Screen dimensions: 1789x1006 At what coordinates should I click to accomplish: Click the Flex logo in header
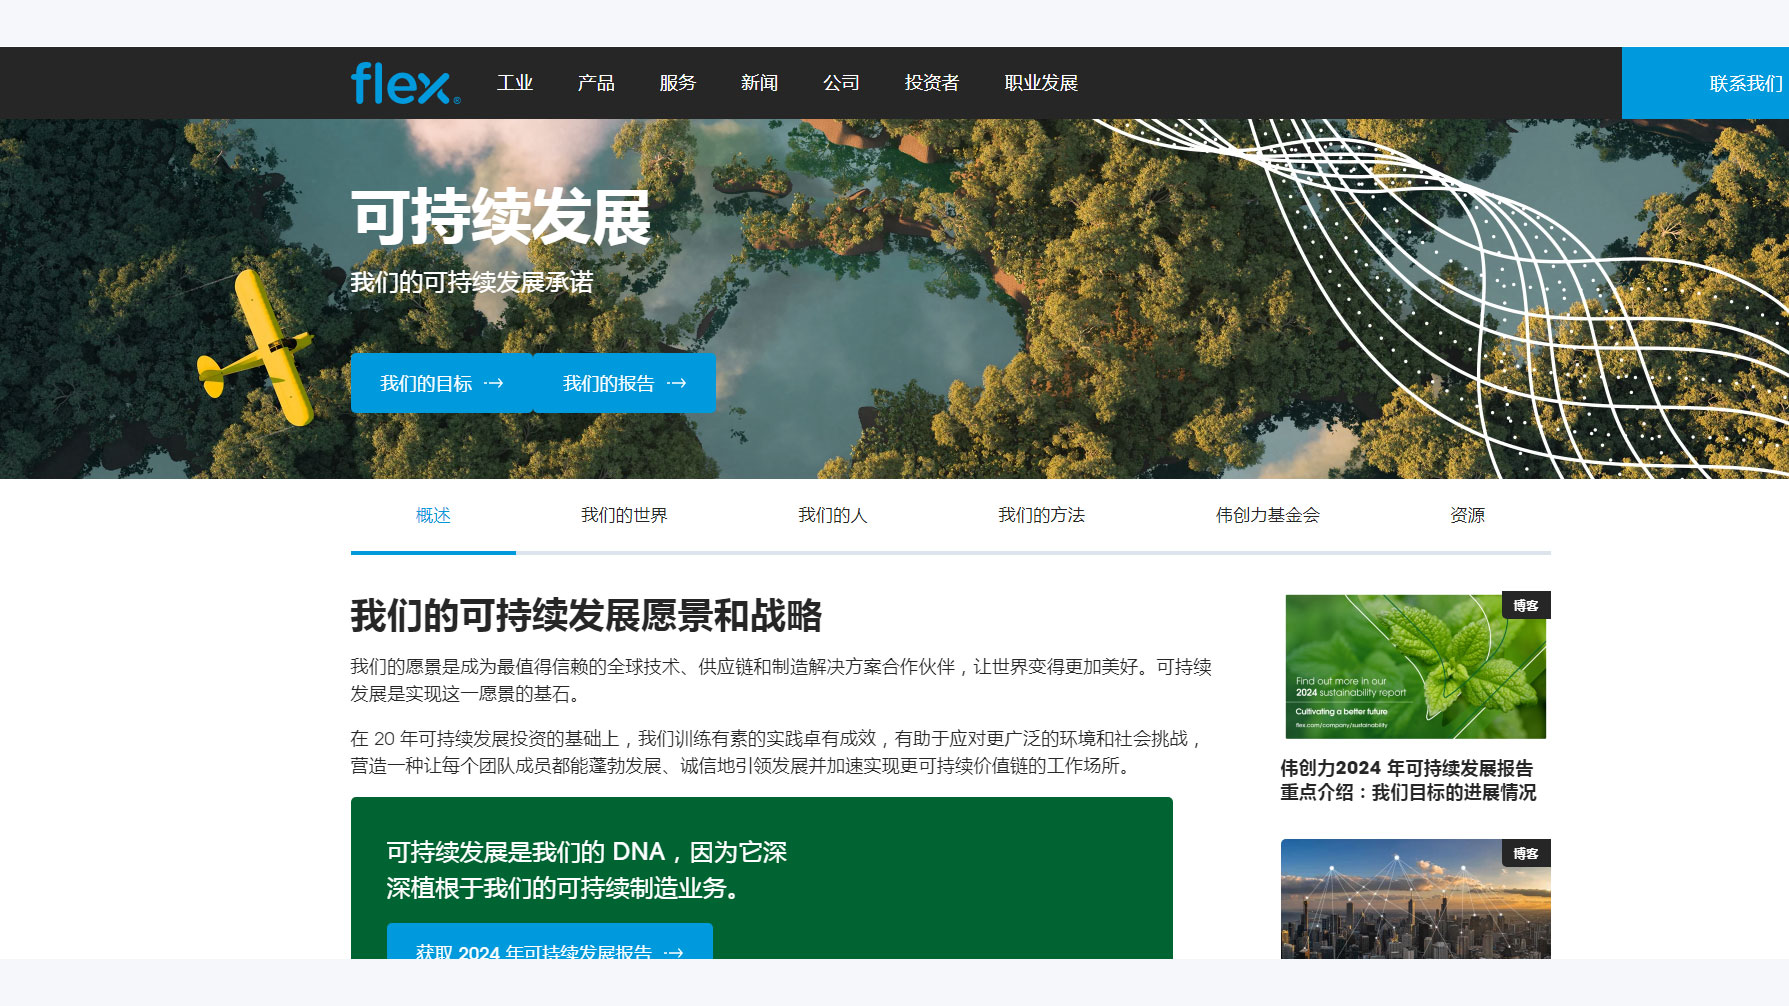405,83
